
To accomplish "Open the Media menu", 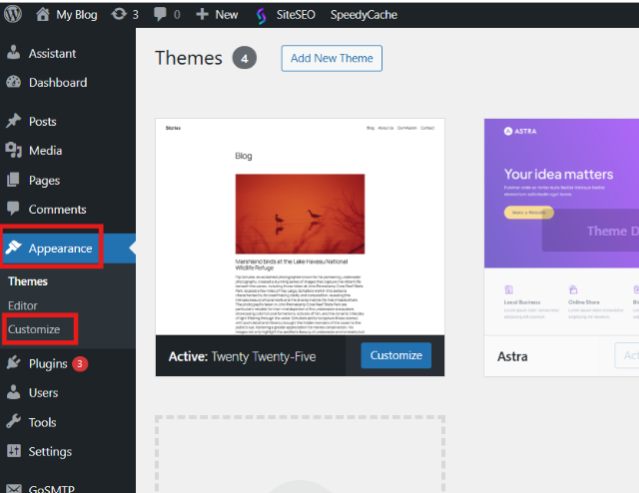I will [x=45, y=151].
